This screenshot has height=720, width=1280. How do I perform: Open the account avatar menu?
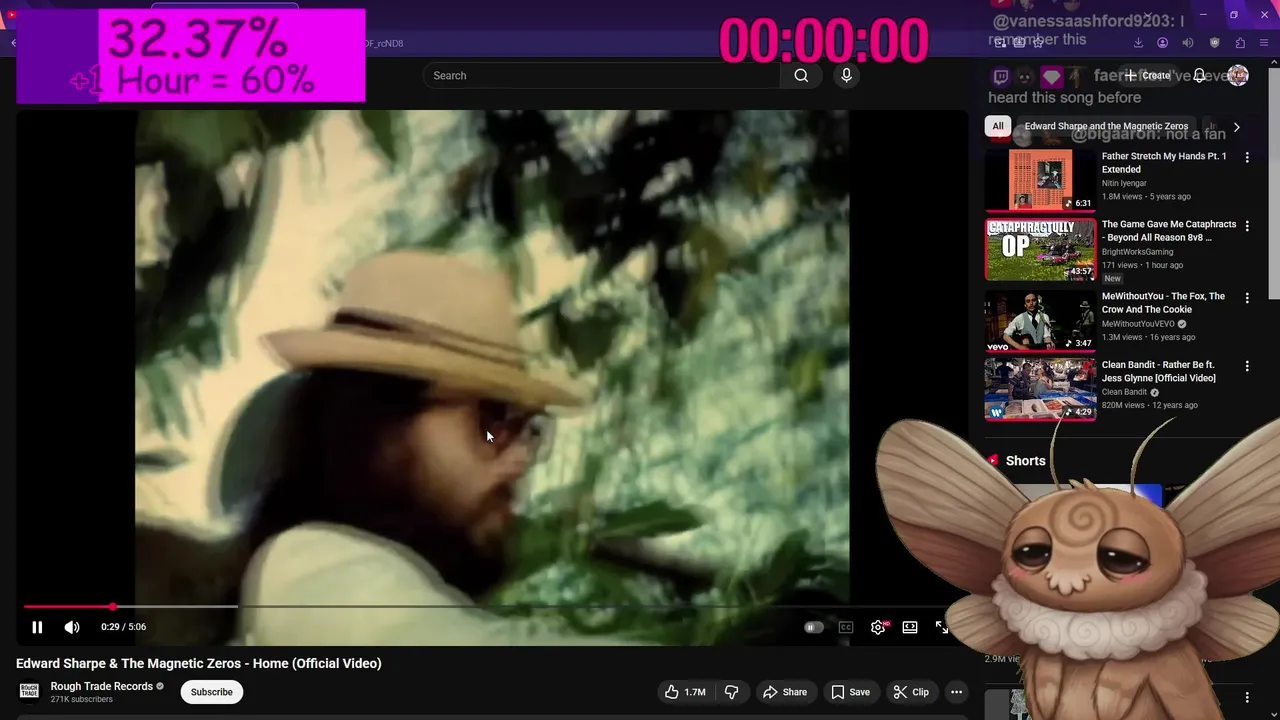(1238, 75)
